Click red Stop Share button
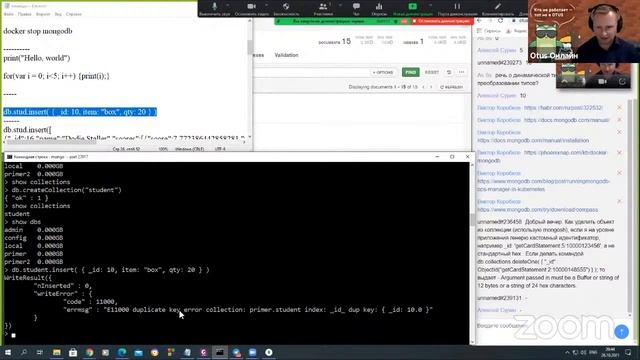 (442, 21)
